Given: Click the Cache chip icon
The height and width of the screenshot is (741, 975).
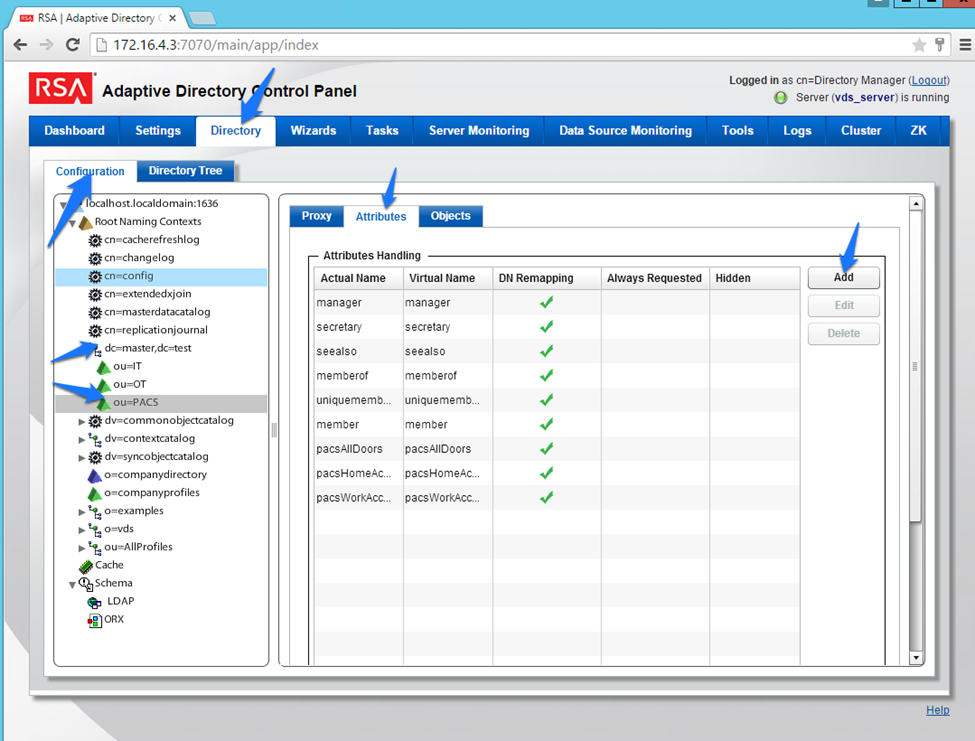Looking at the screenshot, I should (86, 566).
